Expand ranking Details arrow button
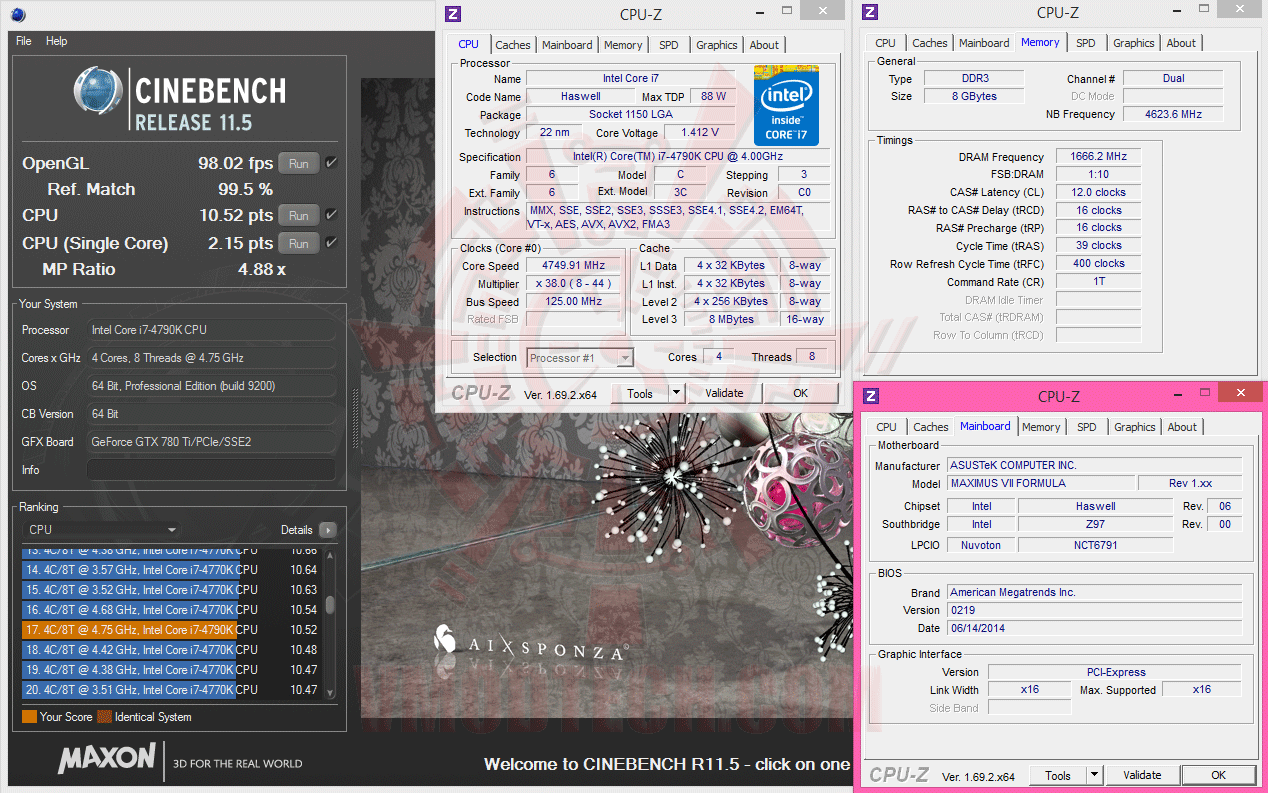 click(327, 530)
